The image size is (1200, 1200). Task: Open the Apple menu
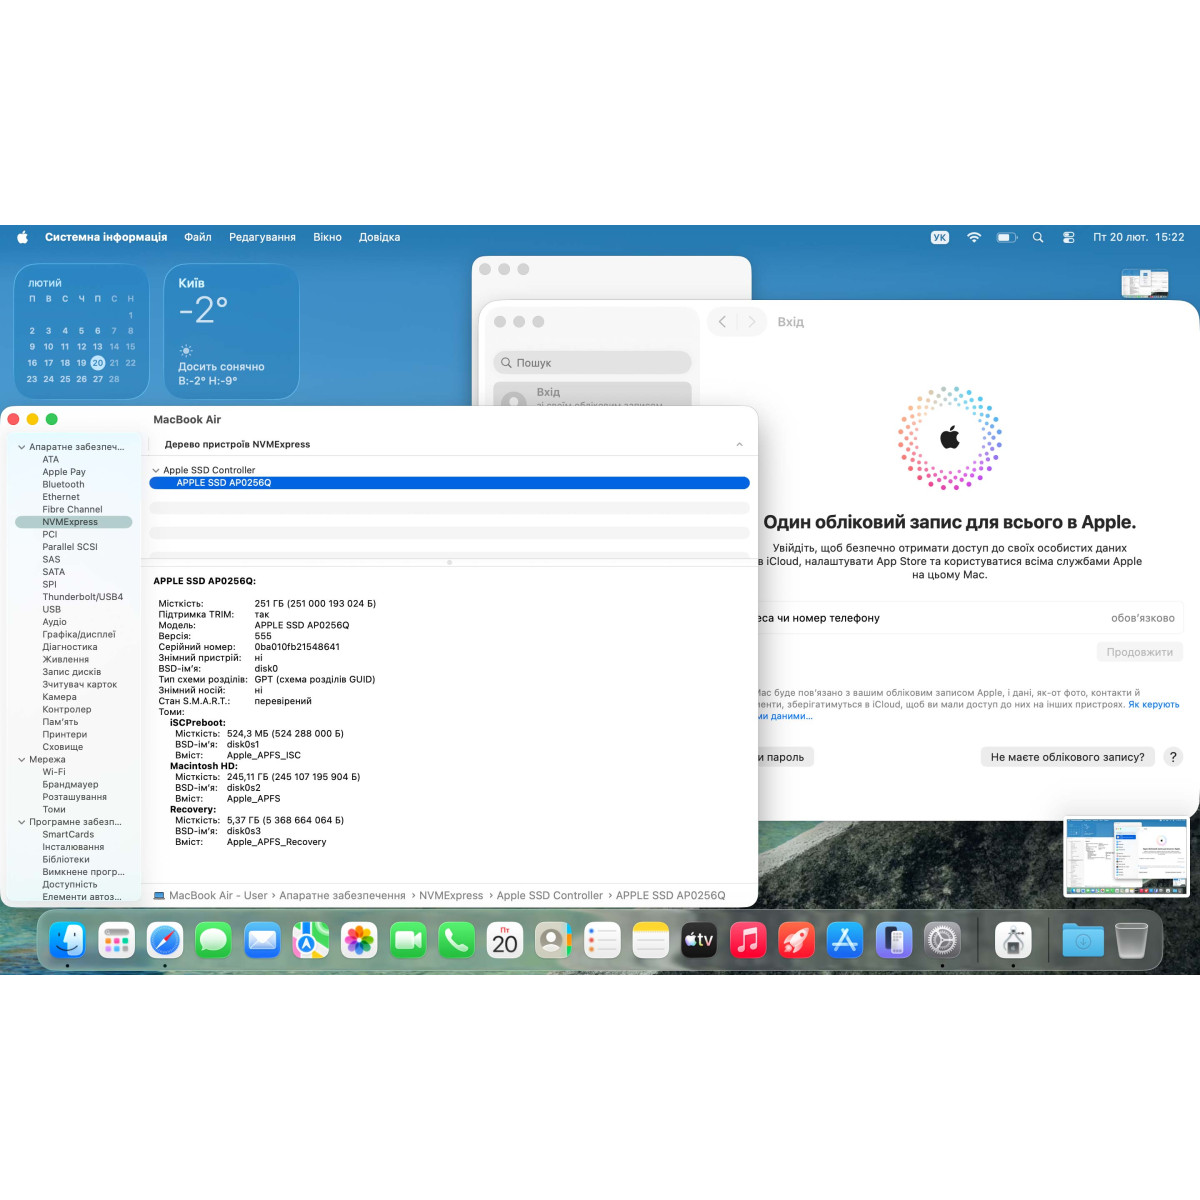[x=22, y=237]
